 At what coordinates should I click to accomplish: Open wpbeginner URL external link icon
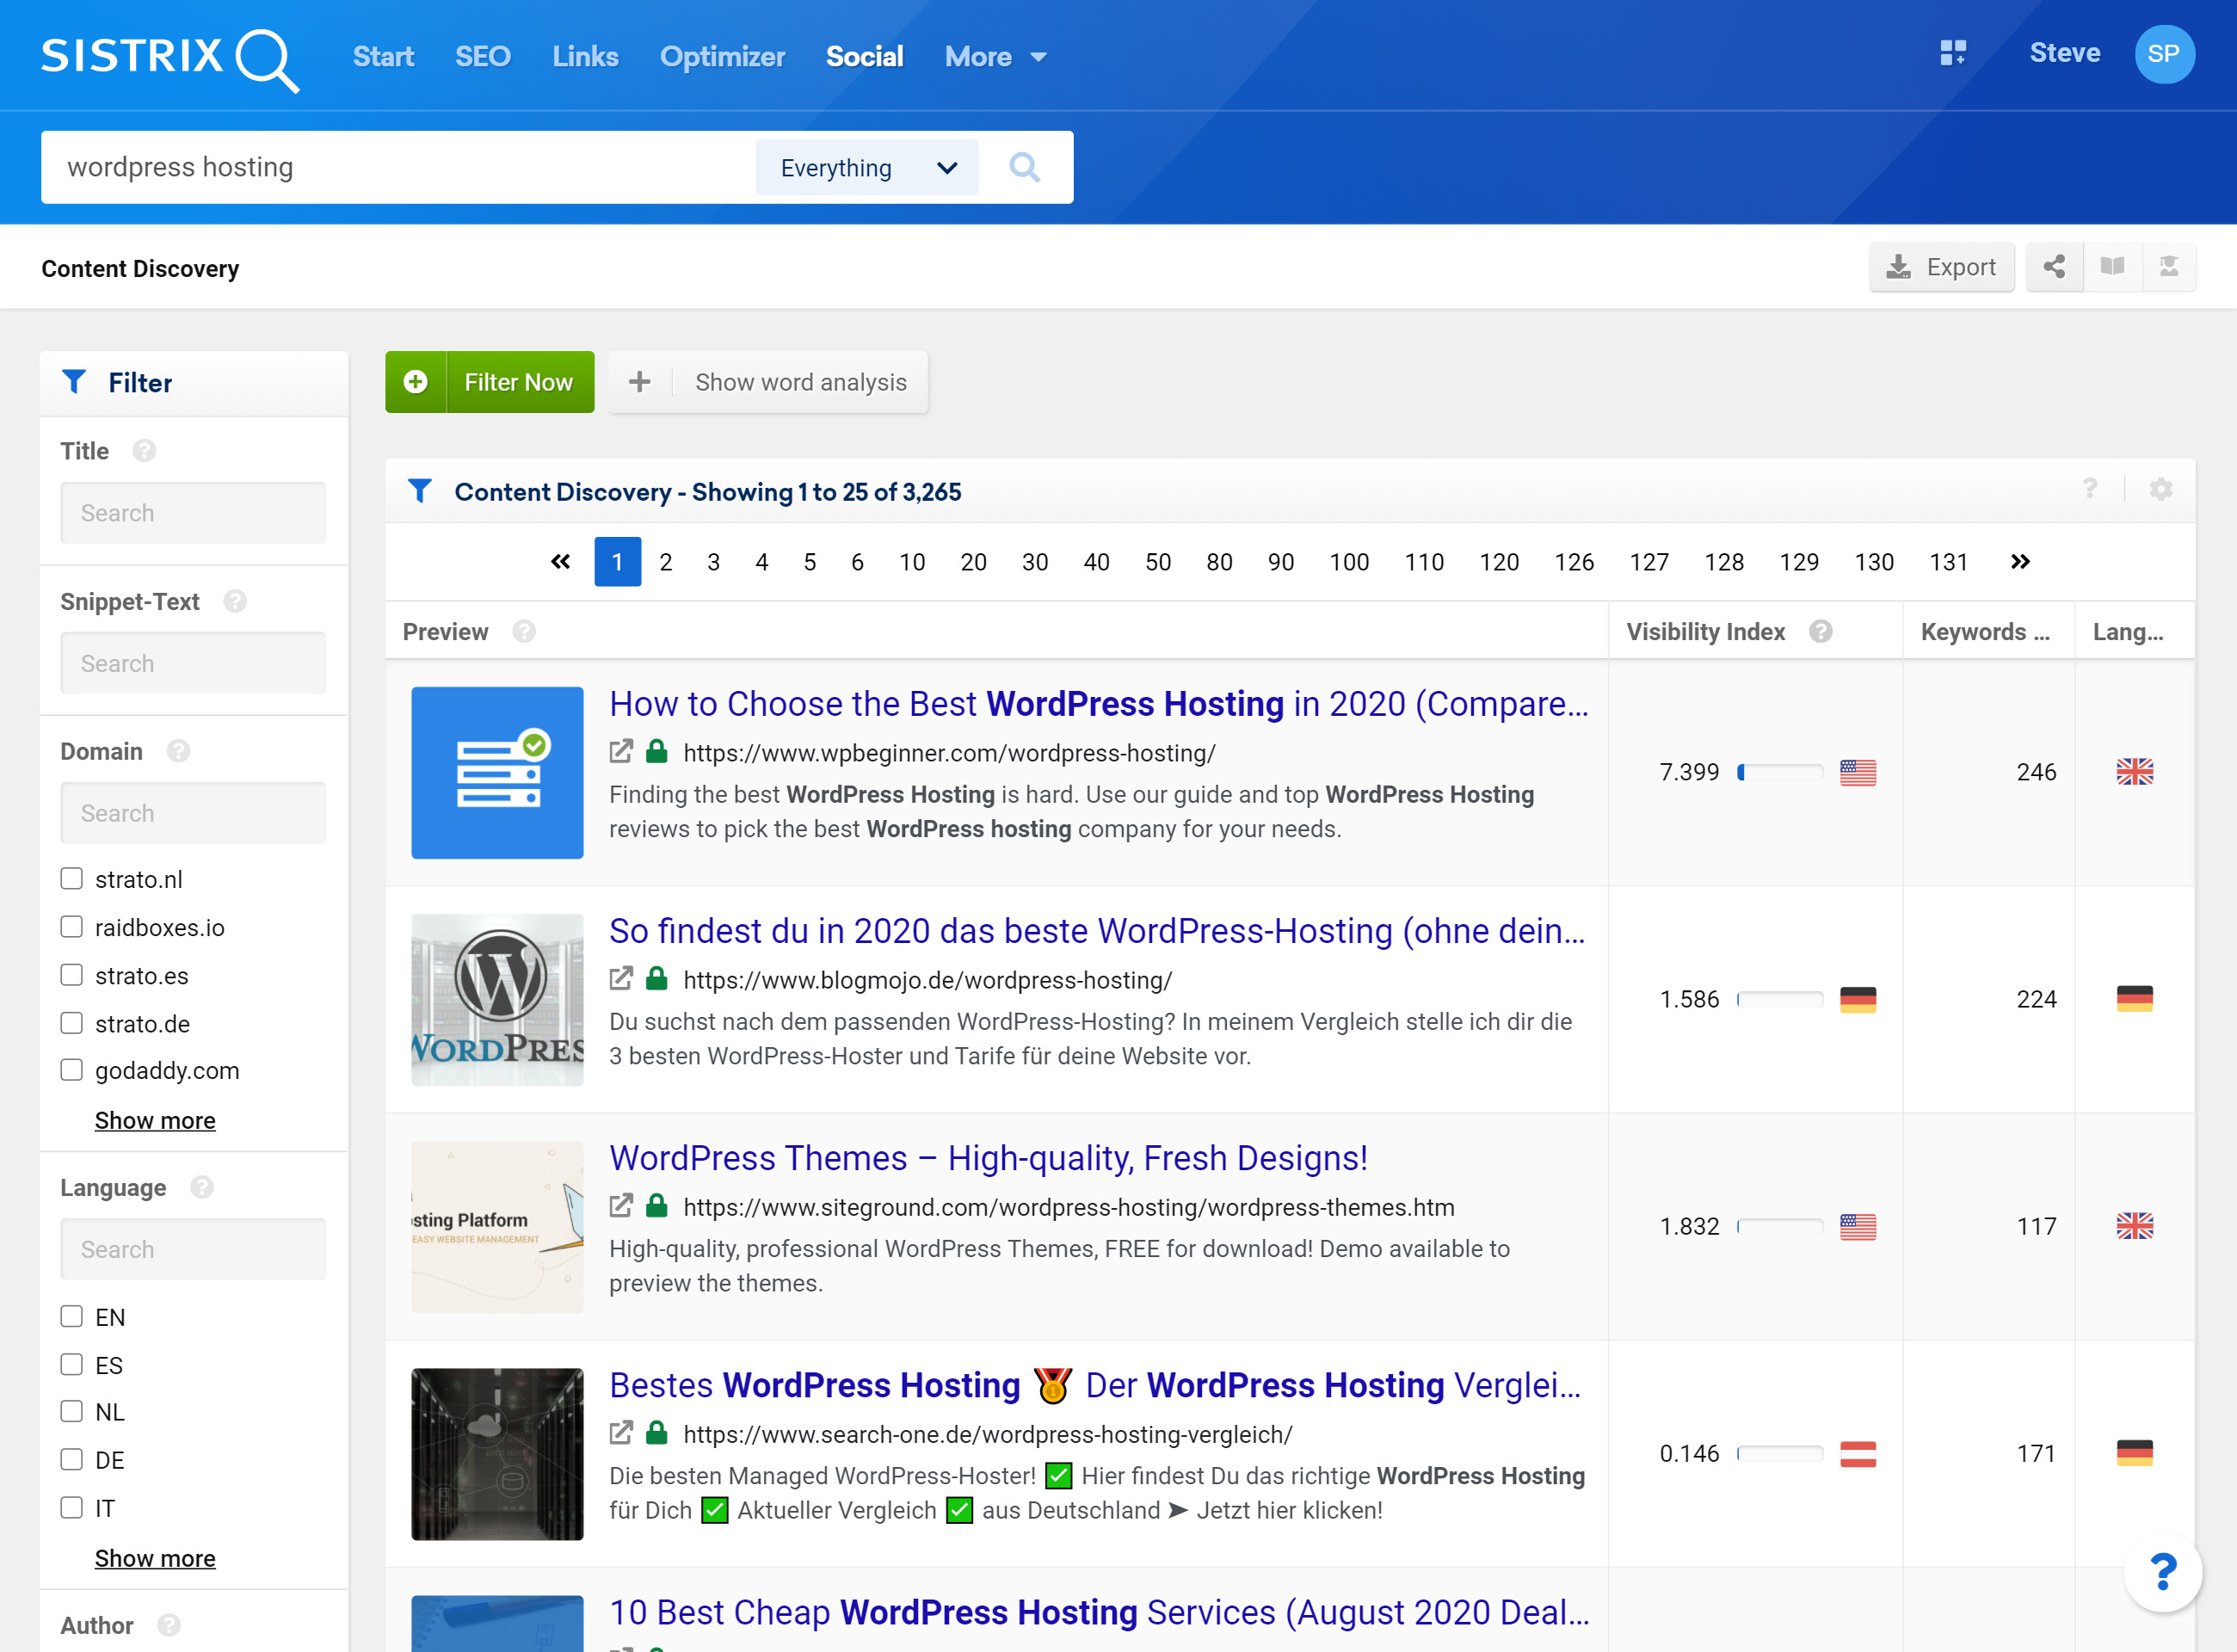point(621,751)
